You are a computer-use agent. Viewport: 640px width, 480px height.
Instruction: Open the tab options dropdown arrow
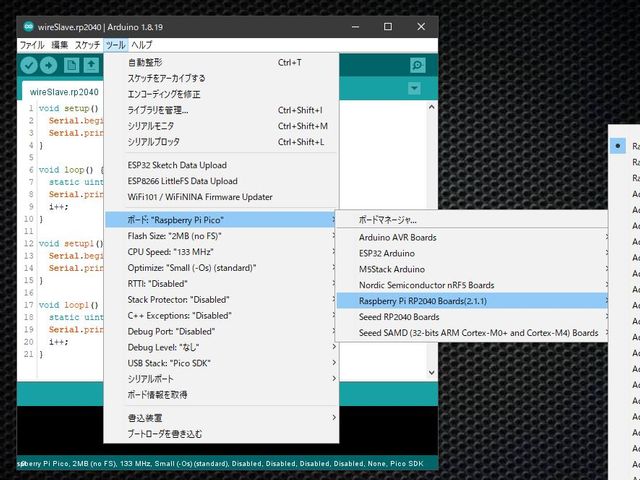click(414, 88)
